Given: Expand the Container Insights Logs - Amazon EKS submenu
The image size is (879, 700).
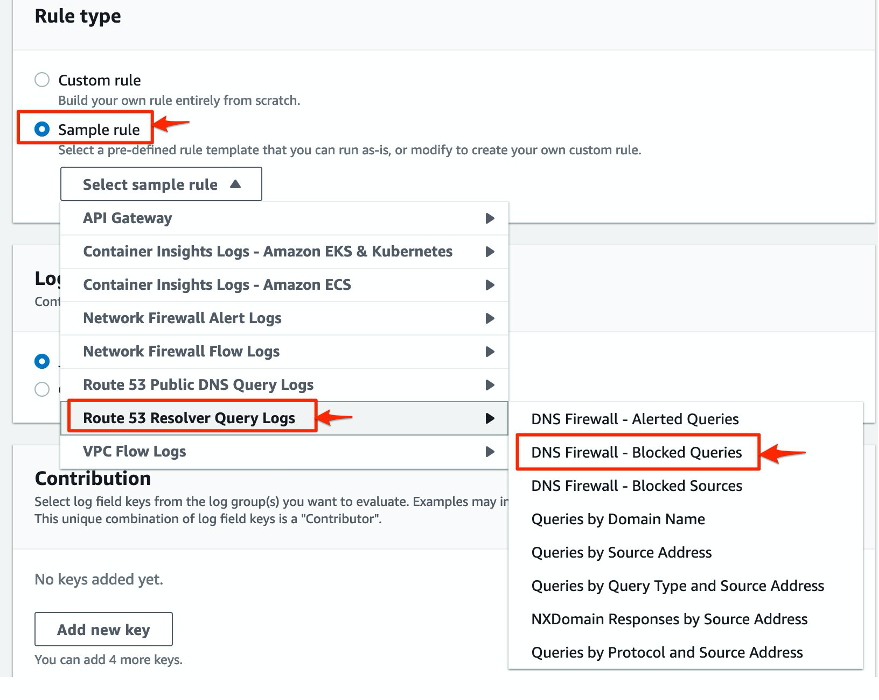Looking at the screenshot, I should pyautogui.click(x=489, y=251).
